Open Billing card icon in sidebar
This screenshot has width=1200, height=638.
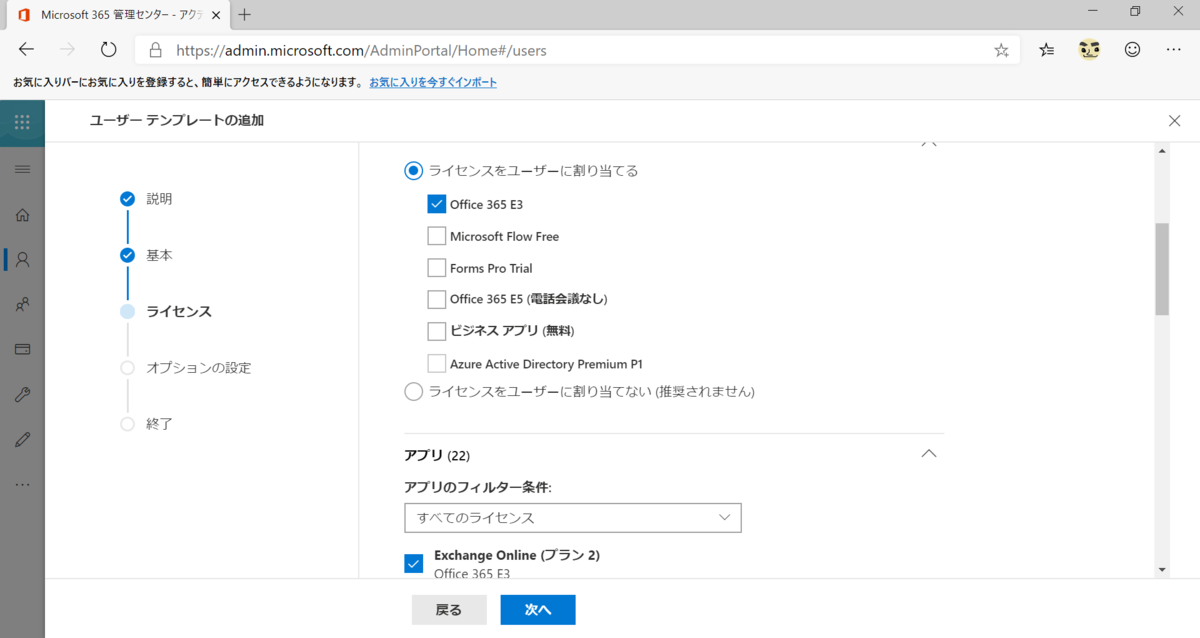[x=22, y=349]
